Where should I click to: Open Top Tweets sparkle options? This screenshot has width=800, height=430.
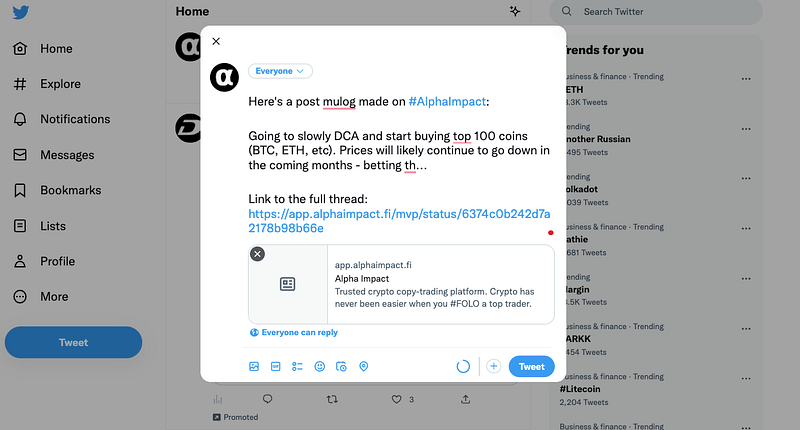[515, 12]
